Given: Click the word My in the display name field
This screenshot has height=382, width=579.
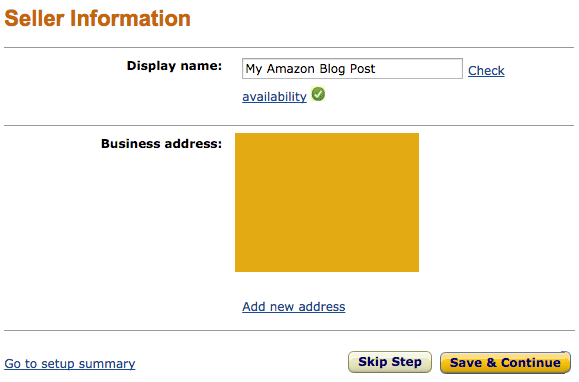Looking at the screenshot, I should pos(254,69).
